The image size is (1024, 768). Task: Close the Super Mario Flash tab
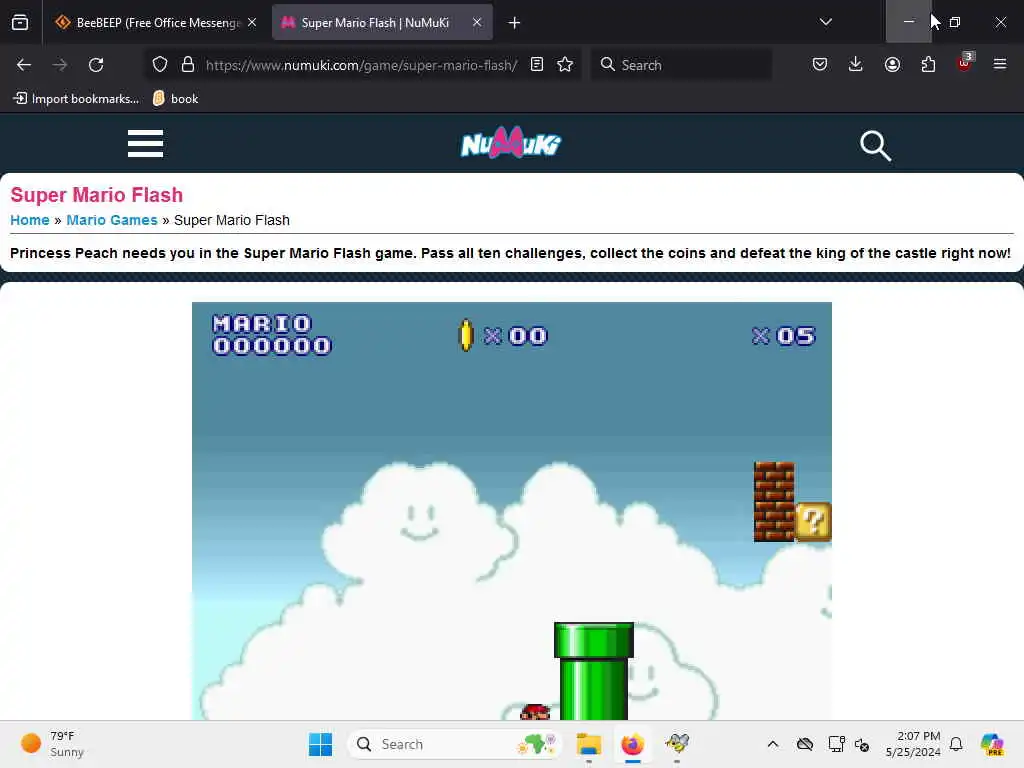pyautogui.click(x=477, y=22)
